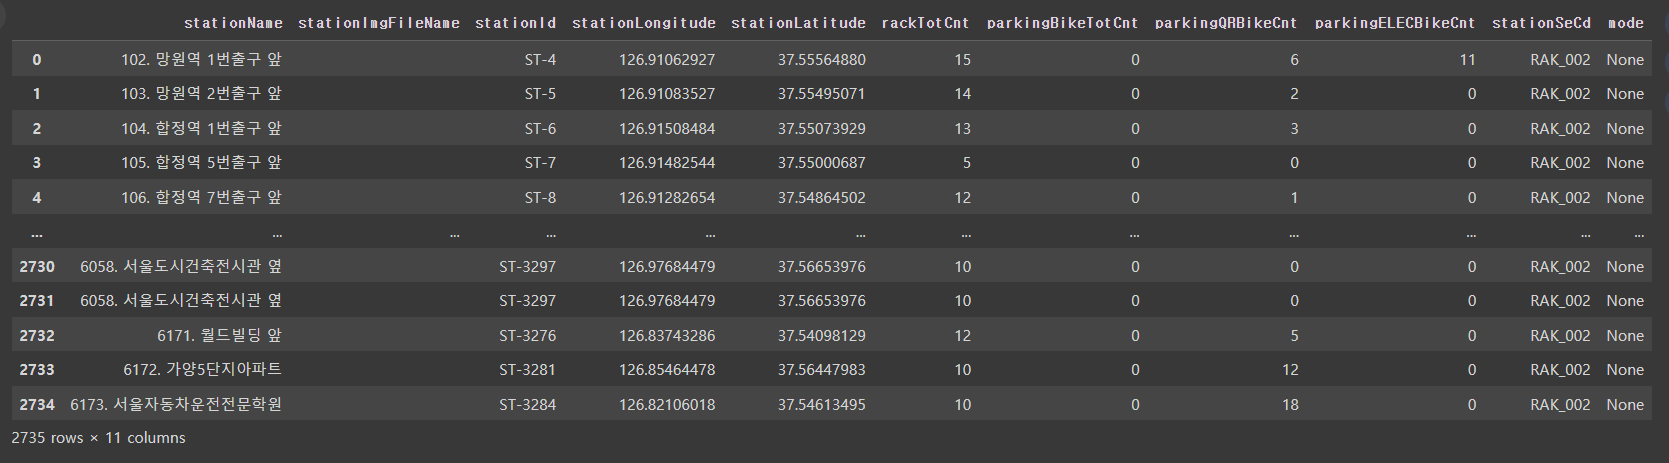Click latitude value 37.55073929

tap(822, 129)
